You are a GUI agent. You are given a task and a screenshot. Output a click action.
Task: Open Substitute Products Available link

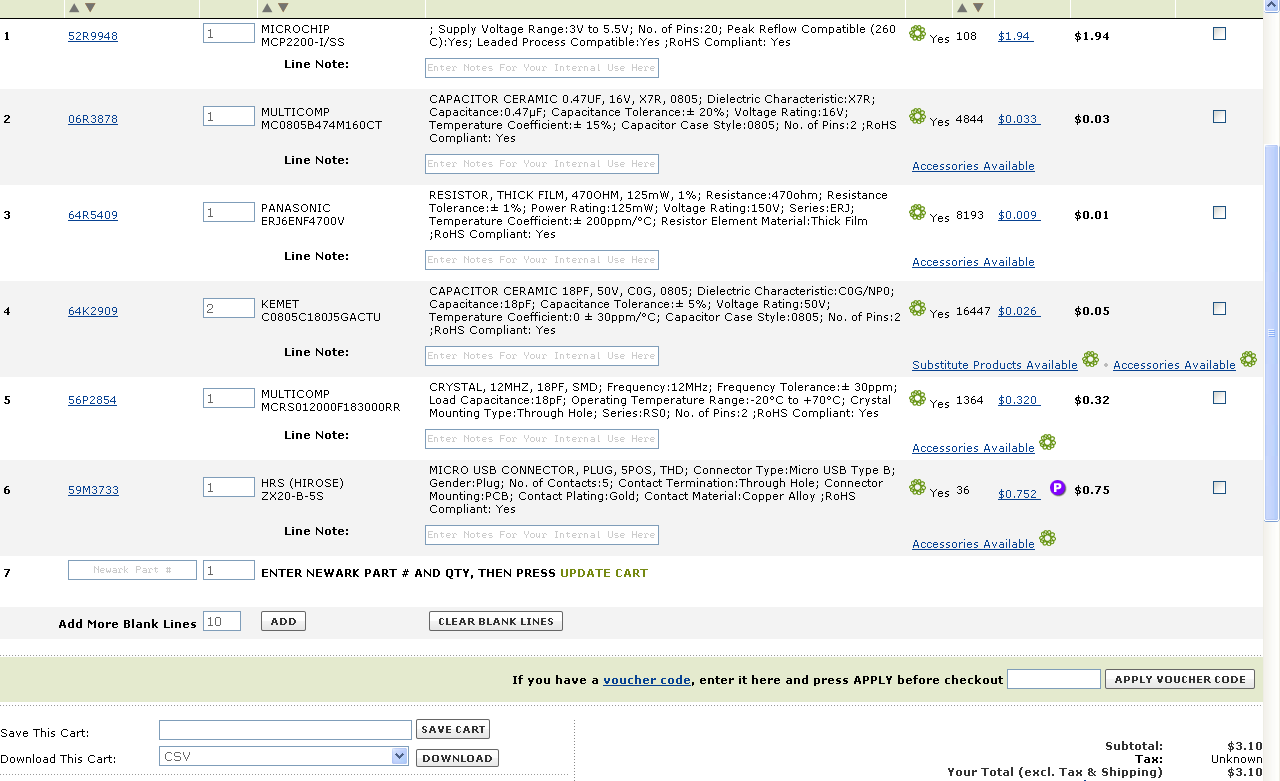point(995,365)
